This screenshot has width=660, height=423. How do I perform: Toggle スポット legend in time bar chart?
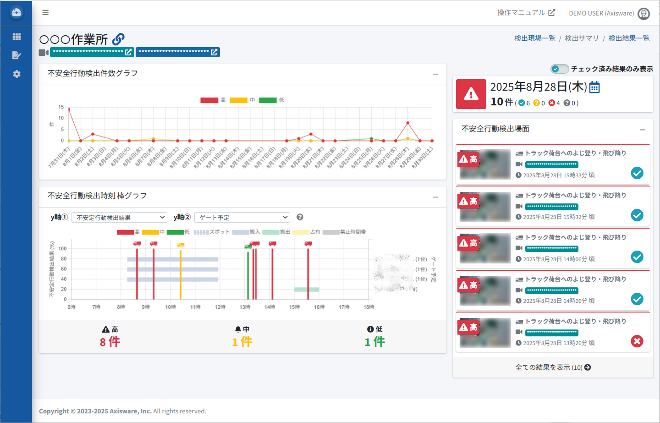[x=212, y=232]
